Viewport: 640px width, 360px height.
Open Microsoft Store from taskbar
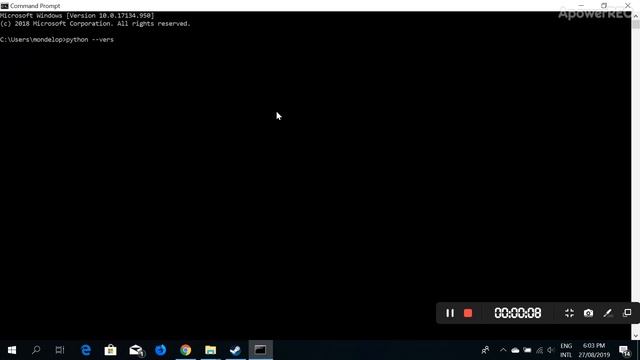point(110,350)
